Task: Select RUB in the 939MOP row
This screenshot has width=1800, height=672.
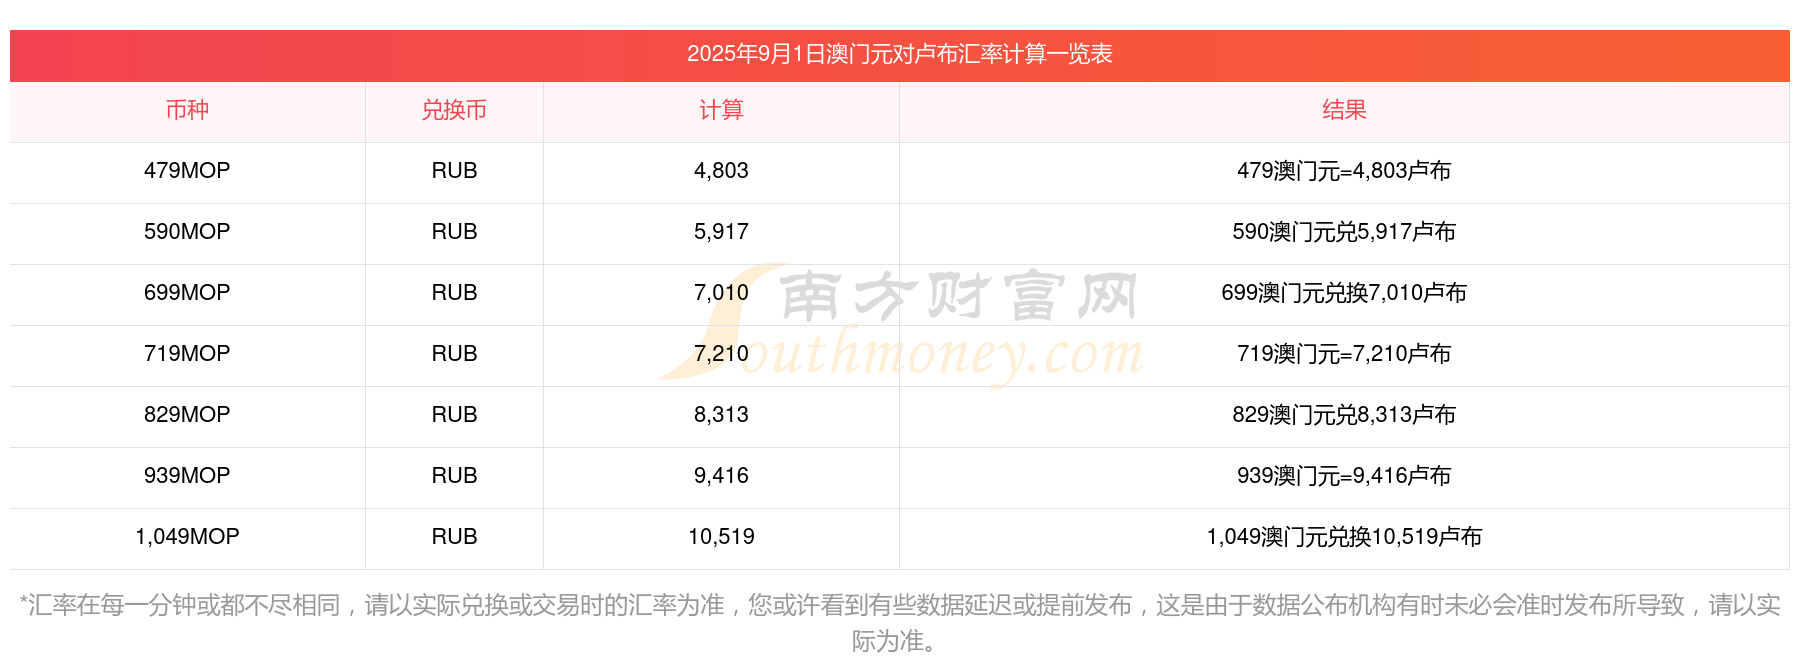Action: click(454, 476)
